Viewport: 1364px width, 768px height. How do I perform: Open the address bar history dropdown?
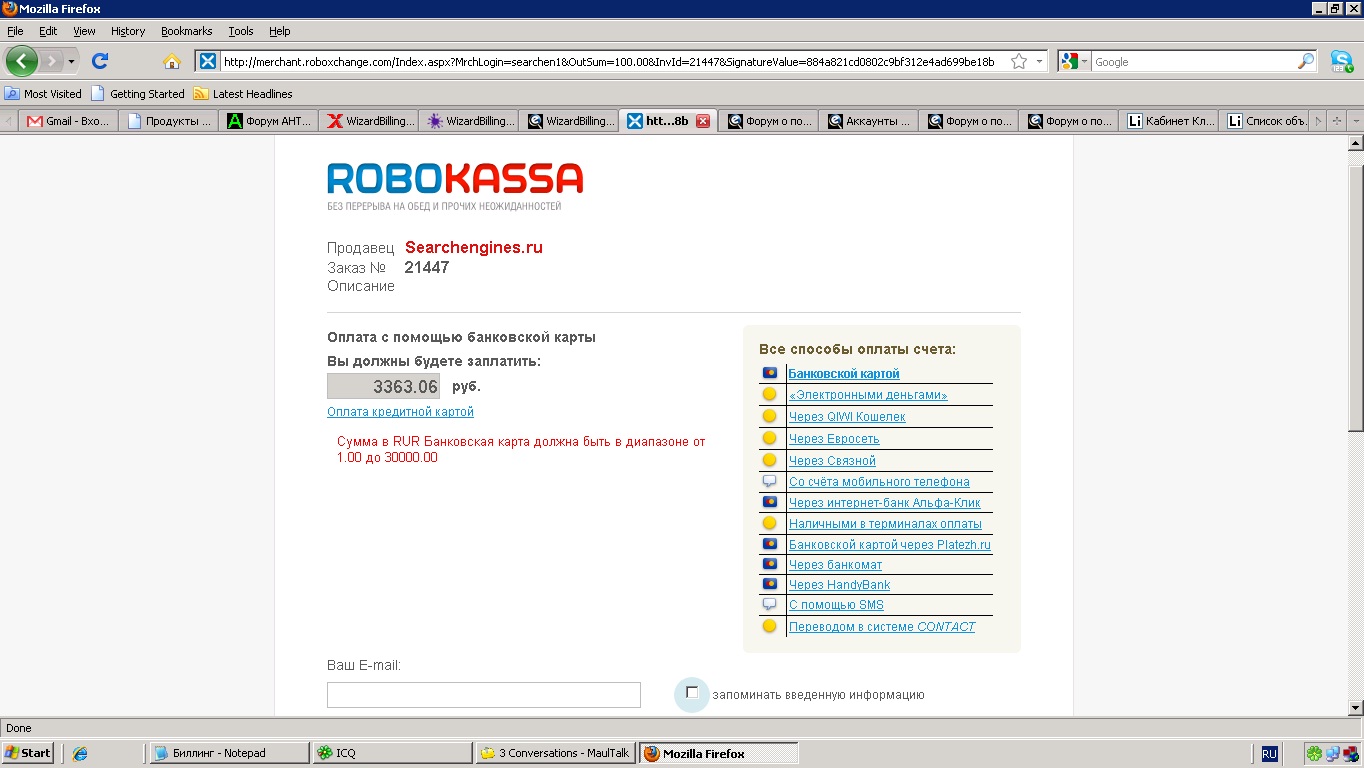tap(1039, 62)
